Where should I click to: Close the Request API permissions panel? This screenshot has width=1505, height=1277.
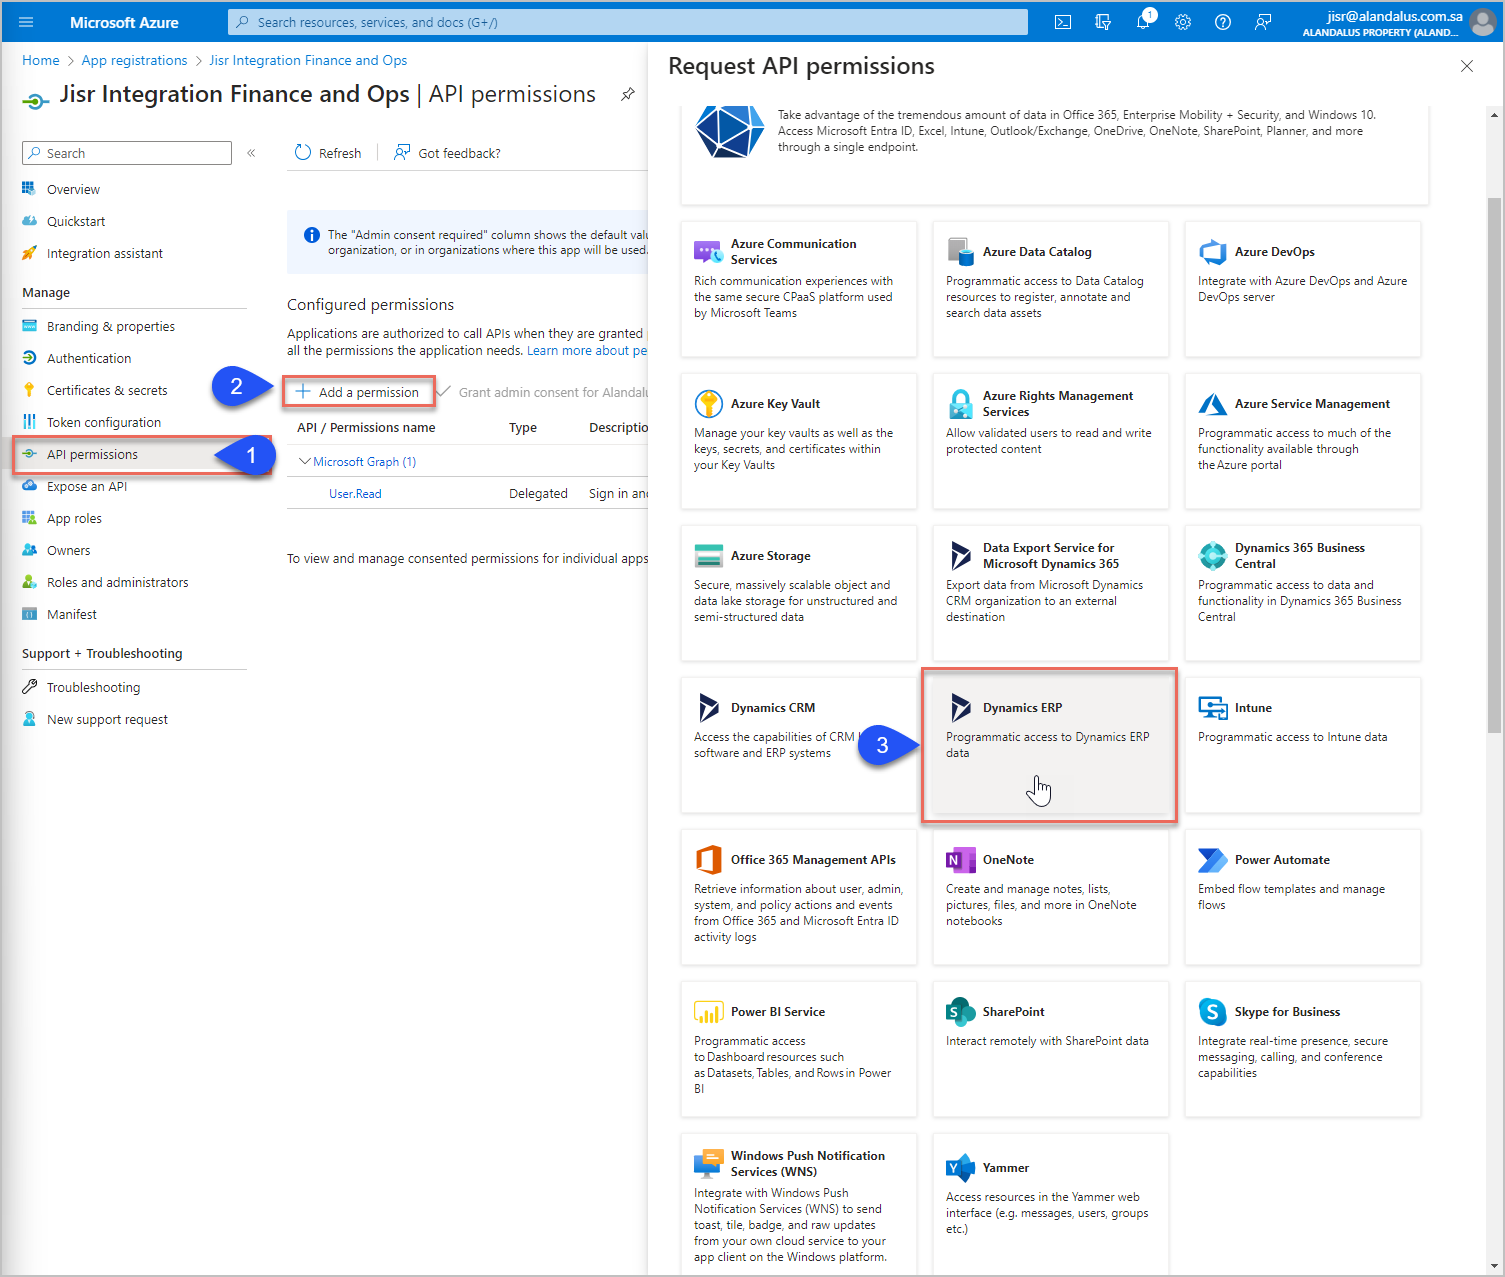coord(1466,66)
